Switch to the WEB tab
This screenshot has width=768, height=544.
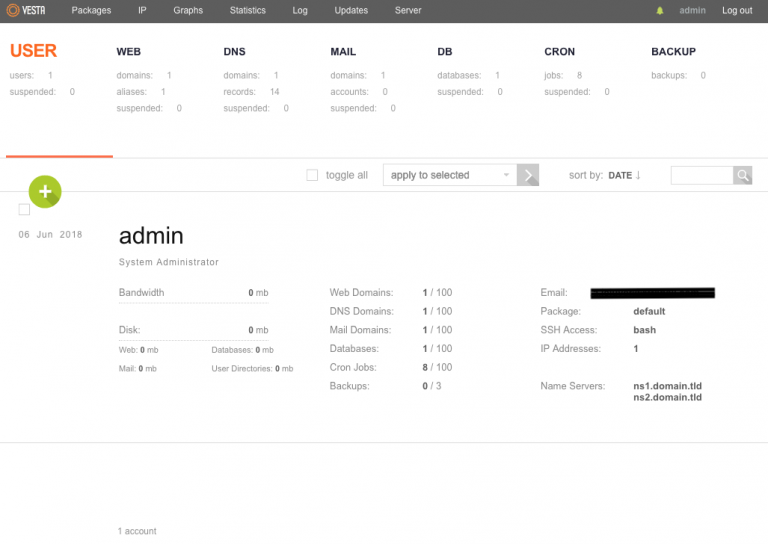128,51
